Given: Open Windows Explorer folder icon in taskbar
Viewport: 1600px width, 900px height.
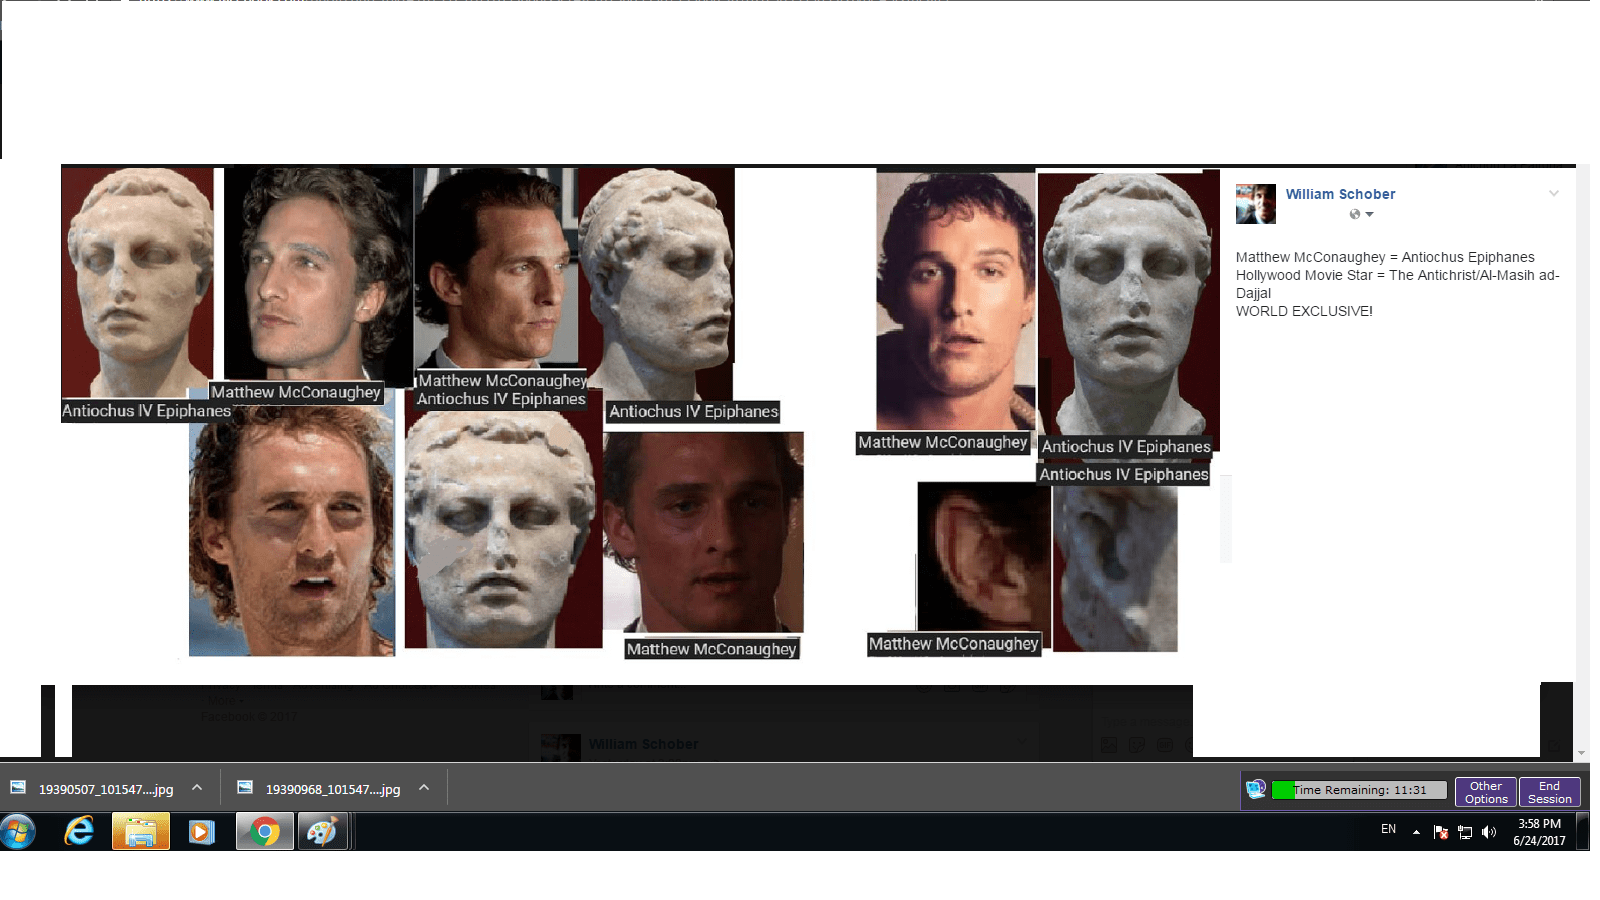Looking at the screenshot, I should 141,831.
